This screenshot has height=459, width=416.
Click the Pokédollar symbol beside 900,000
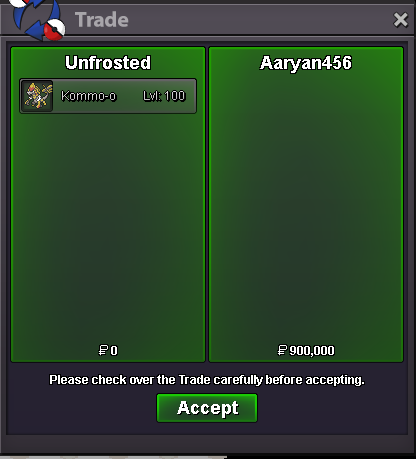pos(282,350)
